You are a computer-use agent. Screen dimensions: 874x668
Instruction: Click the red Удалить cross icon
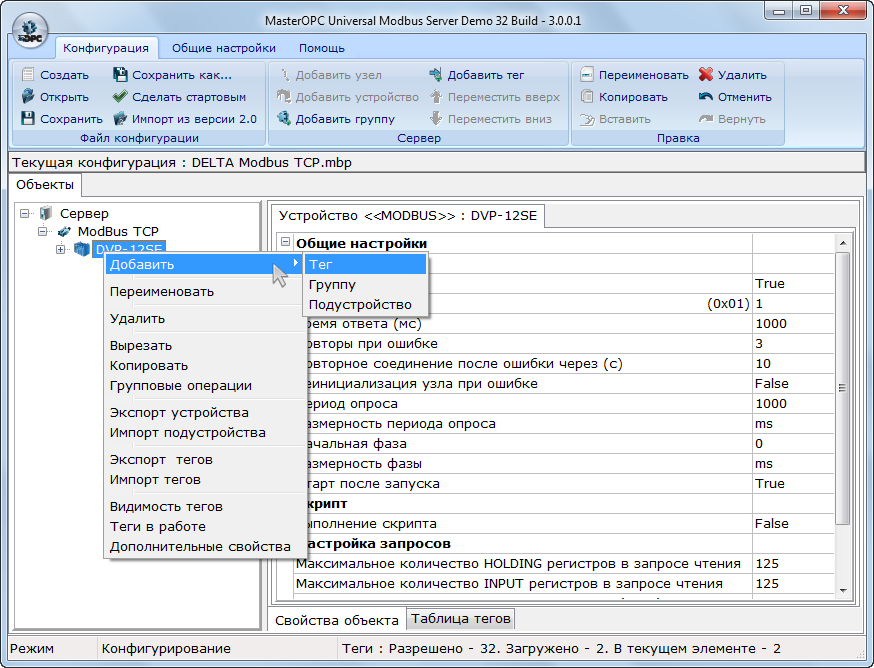point(706,75)
